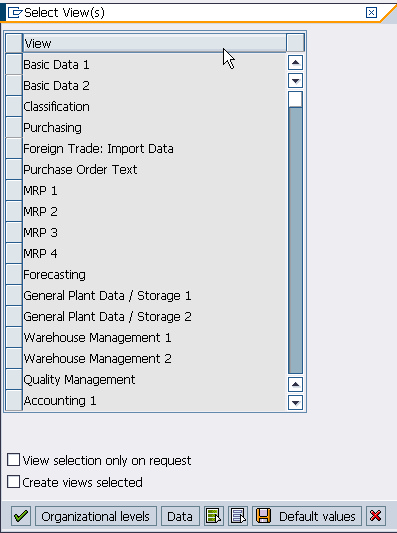Click the bottom scroll-down arrow of list
Image resolution: width=397 pixels, height=533 pixels.
point(295,403)
